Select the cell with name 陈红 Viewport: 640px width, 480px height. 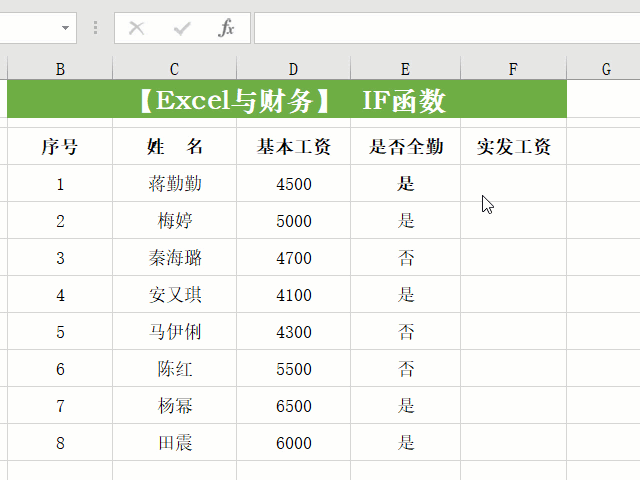click(174, 369)
